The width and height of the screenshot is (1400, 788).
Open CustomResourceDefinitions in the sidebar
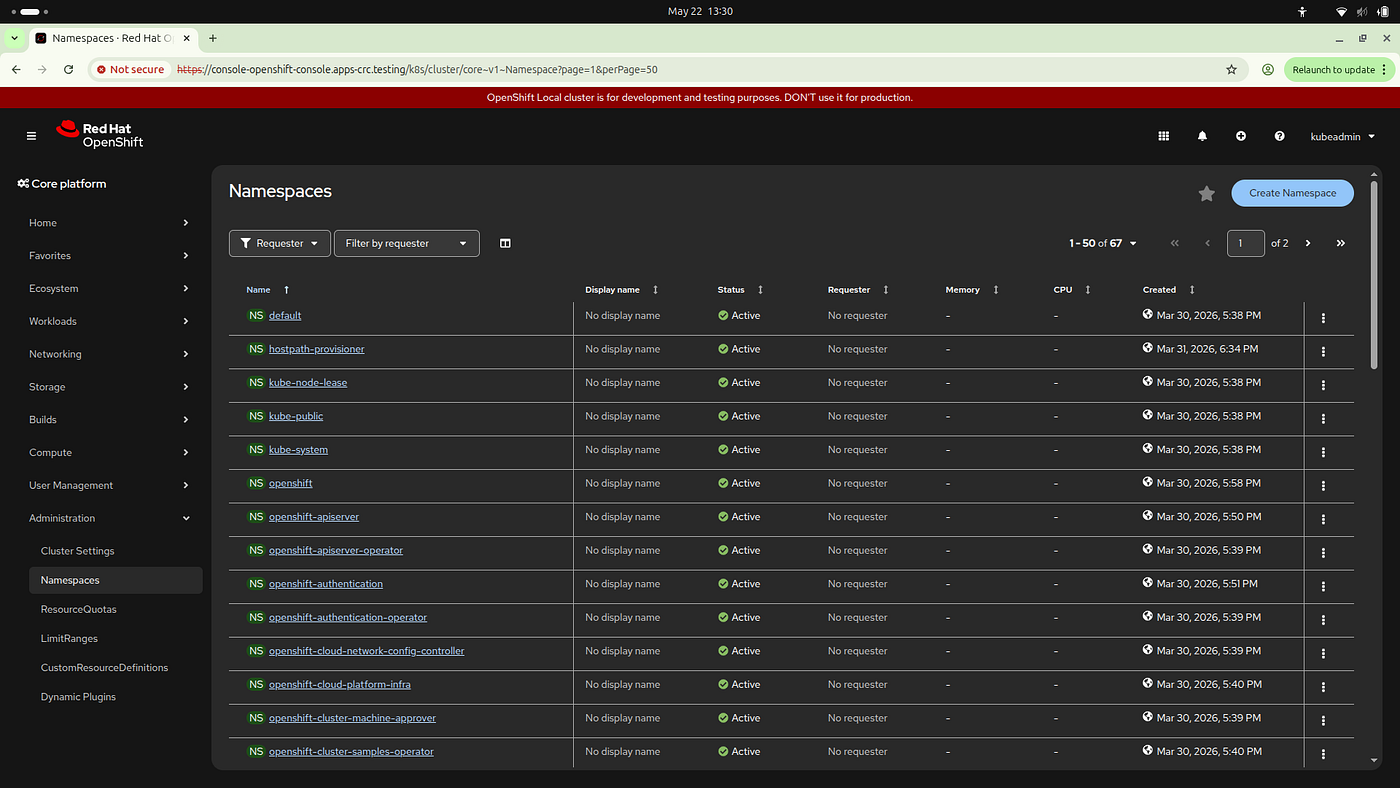click(104, 667)
